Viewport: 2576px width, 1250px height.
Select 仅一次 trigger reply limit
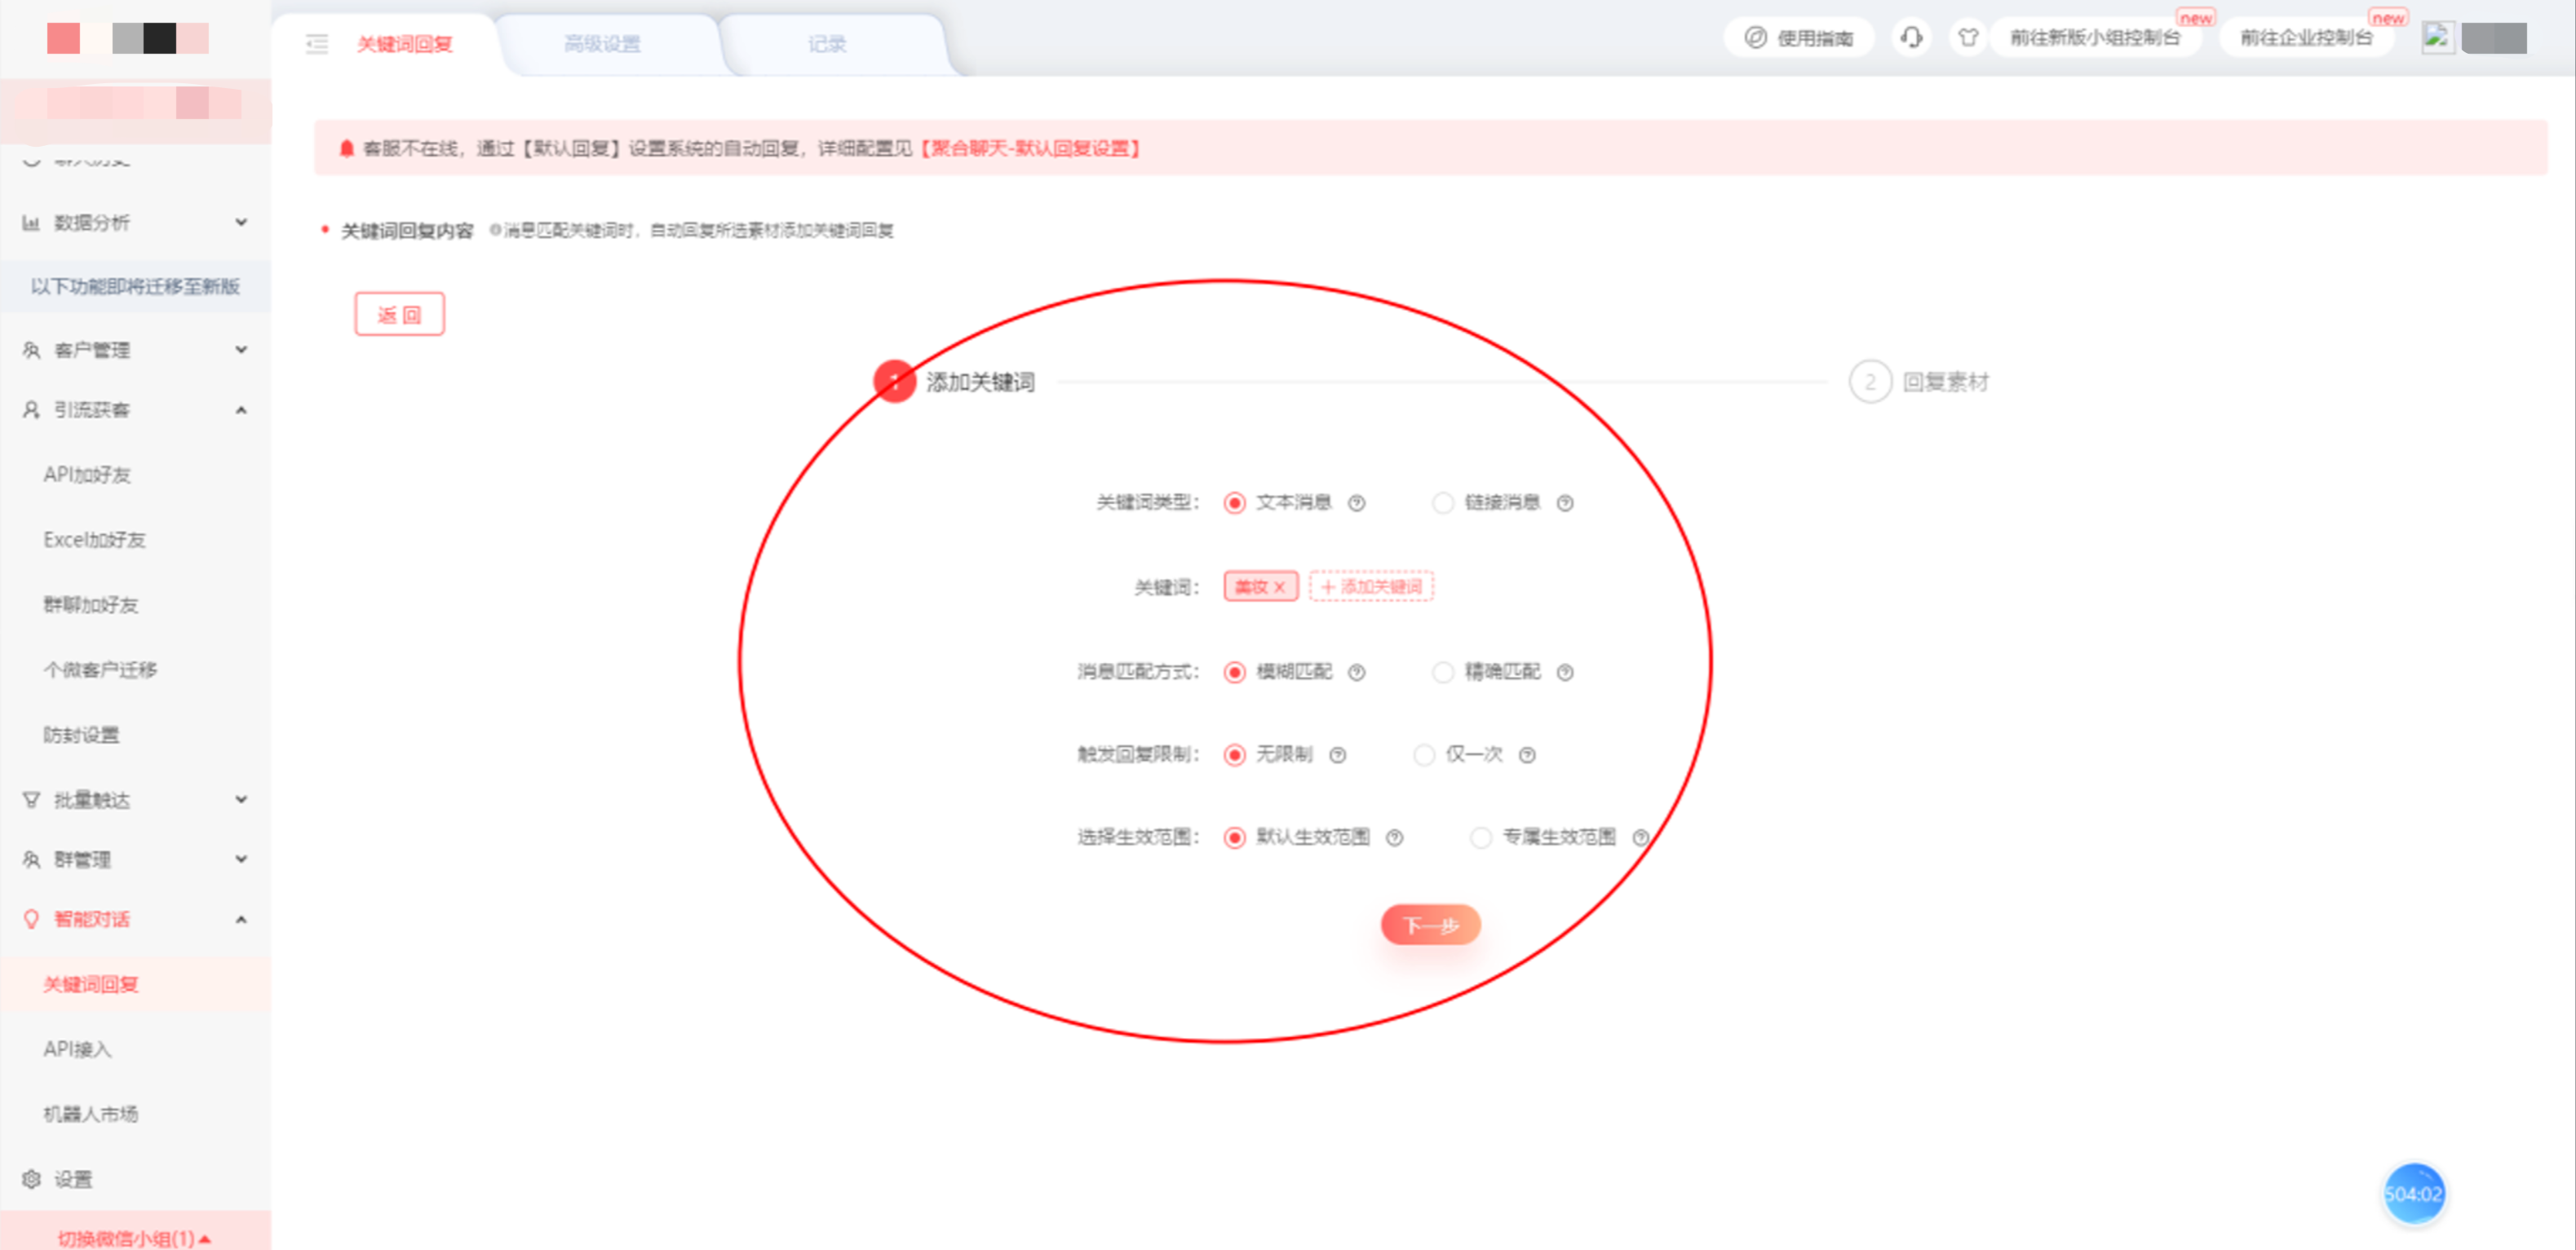[1424, 755]
